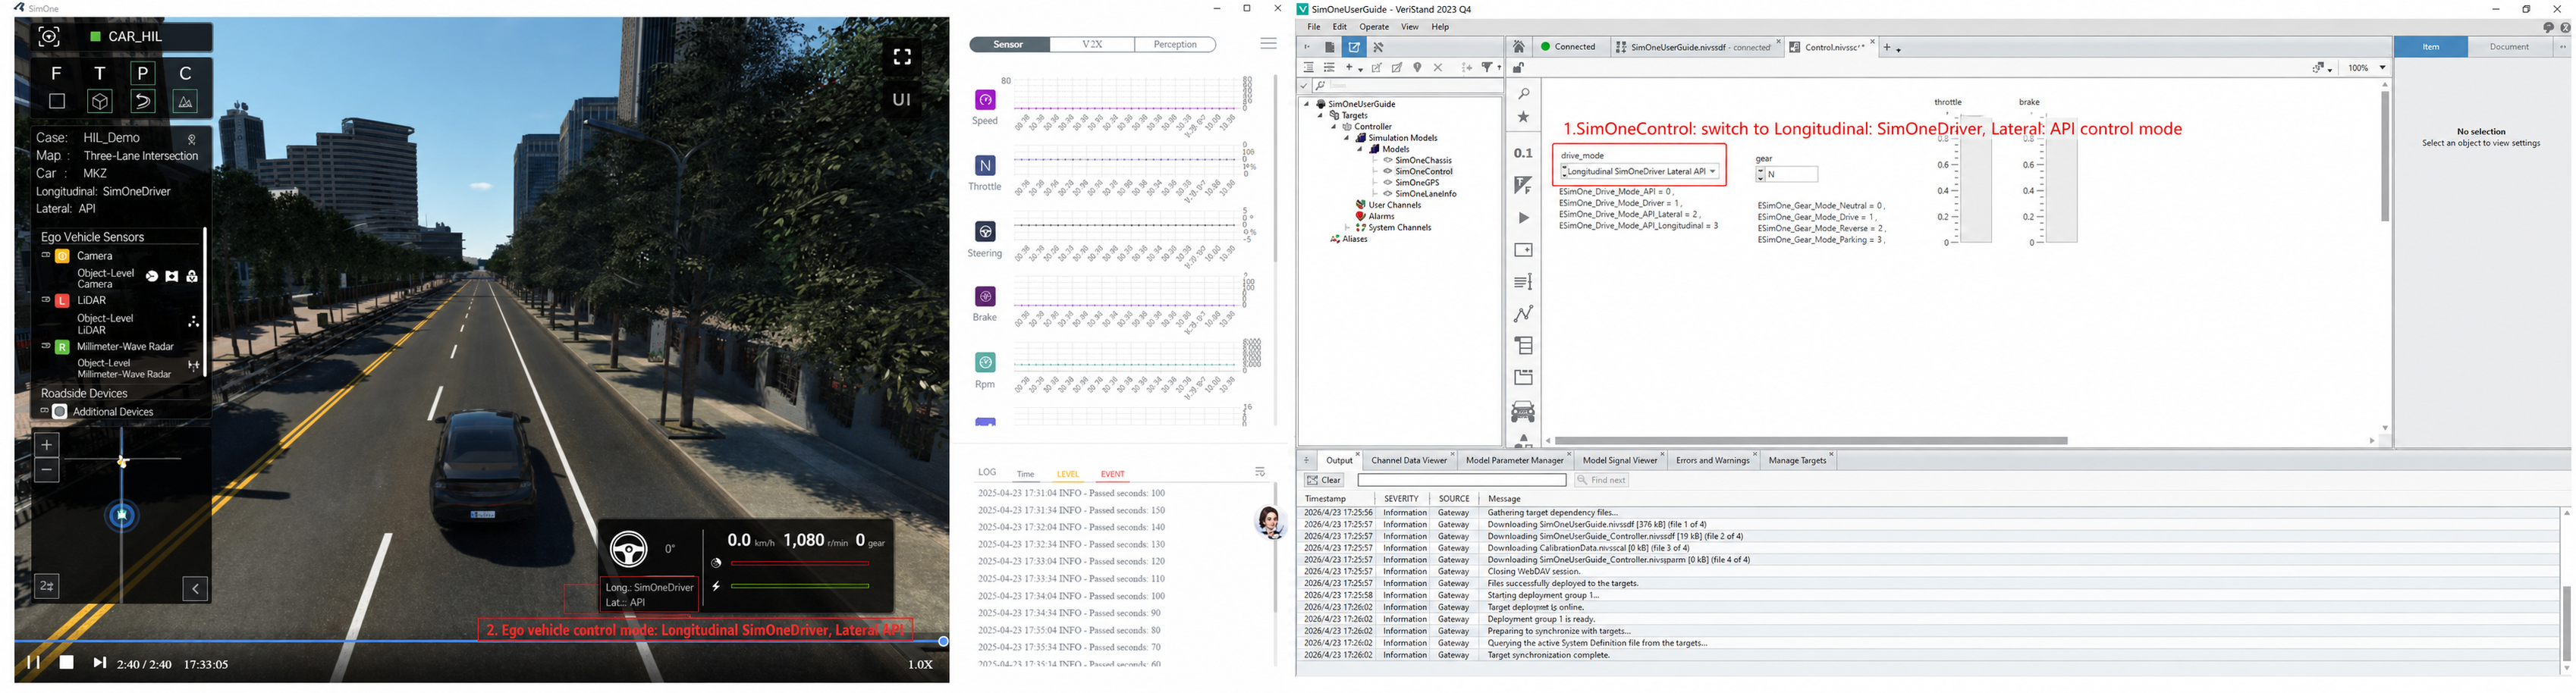The width and height of the screenshot is (2576, 693).
Task: Collapse the minimap with the left arrow
Action: (195, 589)
